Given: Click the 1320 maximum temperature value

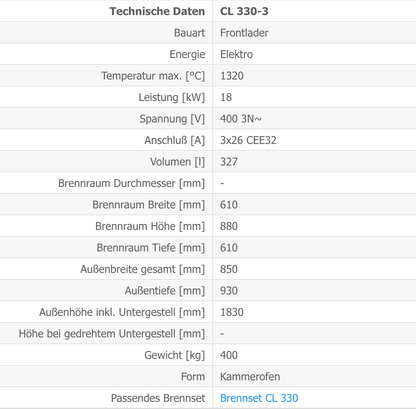Looking at the screenshot, I should coord(232,76).
